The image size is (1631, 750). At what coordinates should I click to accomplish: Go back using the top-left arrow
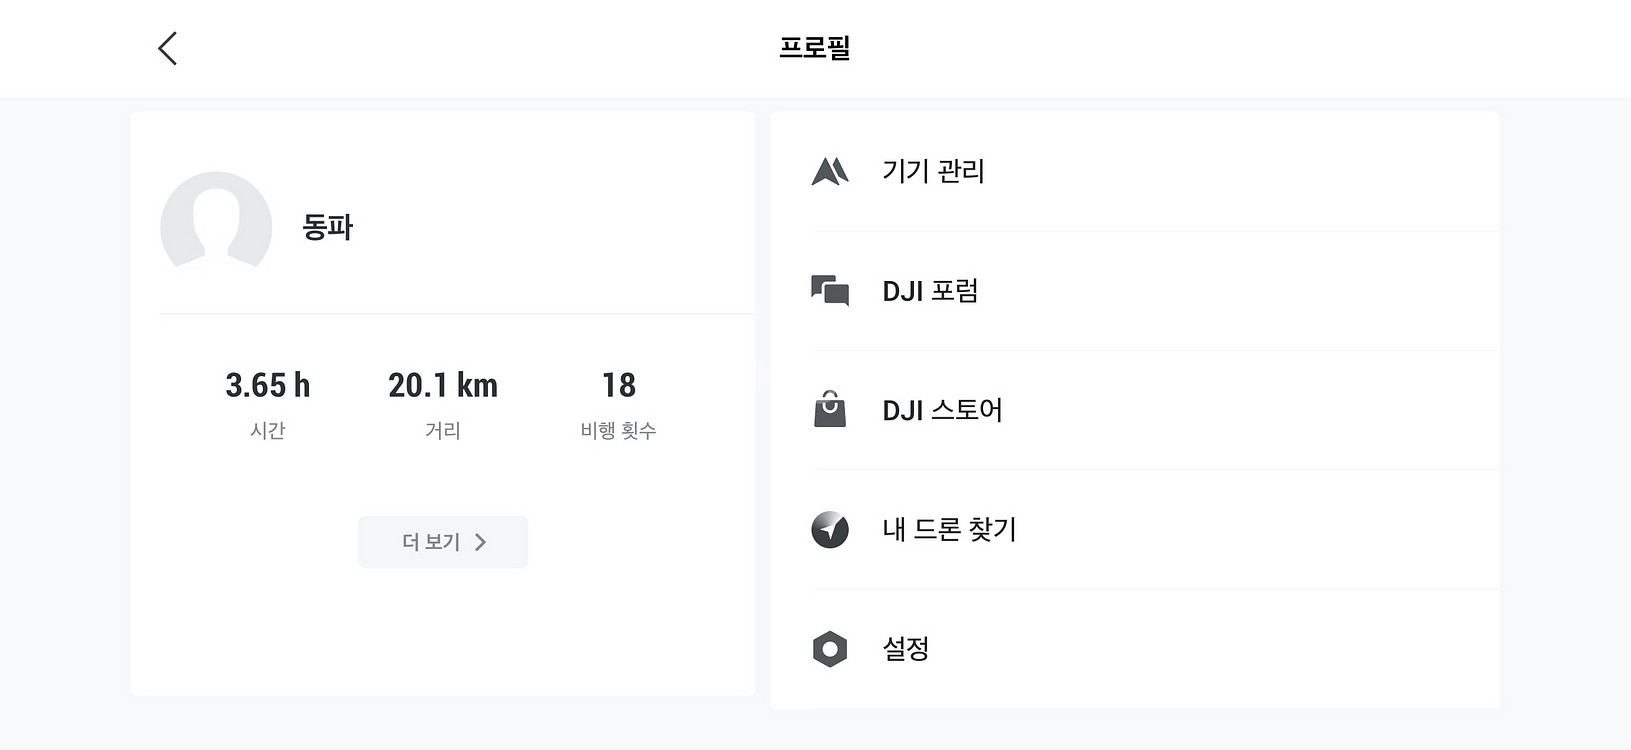(167, 48)
